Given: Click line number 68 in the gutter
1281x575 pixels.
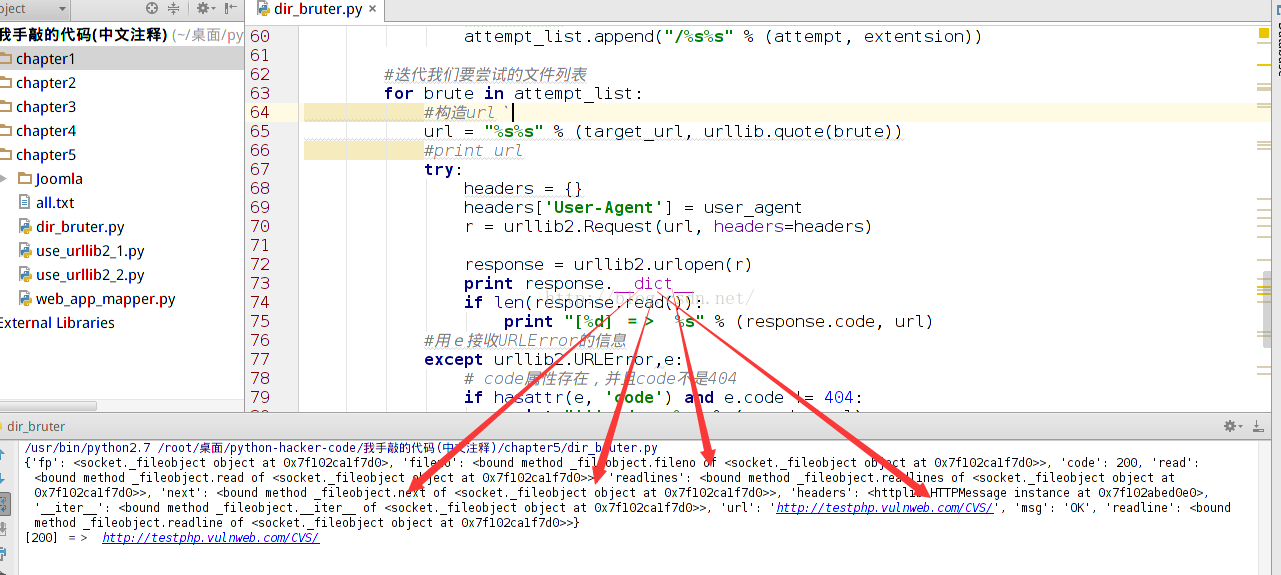Looking at the screenshot, I should pos(260,188).
